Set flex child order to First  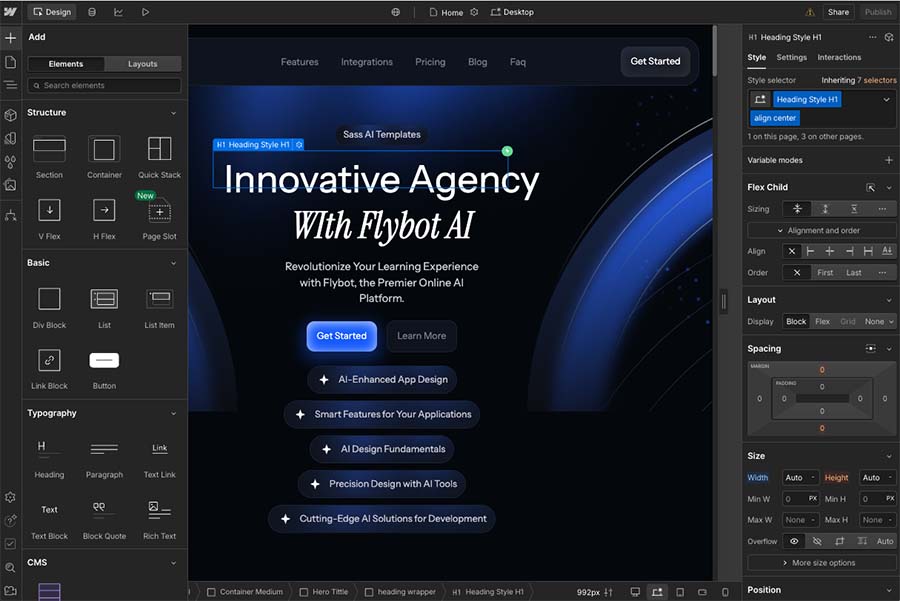click(825, 273)
